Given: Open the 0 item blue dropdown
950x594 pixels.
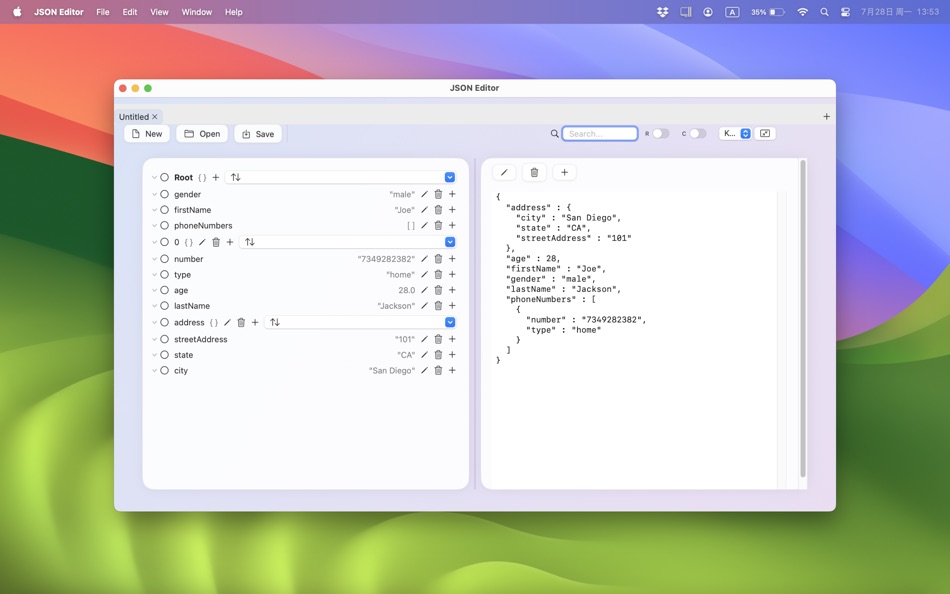Looking at the screenshot, I should pyautogui.click(x=450, y=242).
